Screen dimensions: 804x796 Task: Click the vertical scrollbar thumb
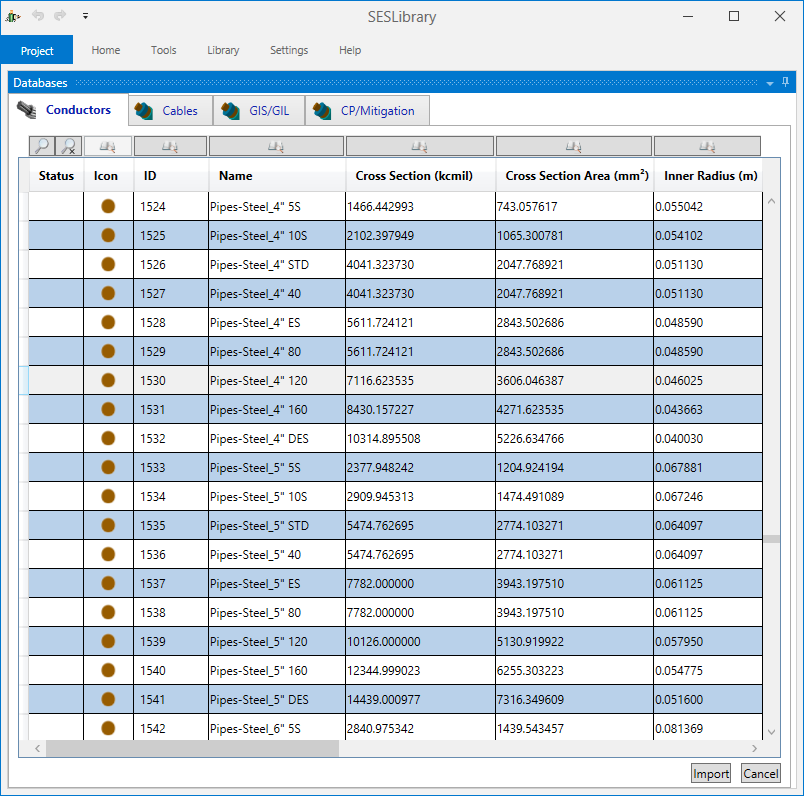click(x=771, y=539)
